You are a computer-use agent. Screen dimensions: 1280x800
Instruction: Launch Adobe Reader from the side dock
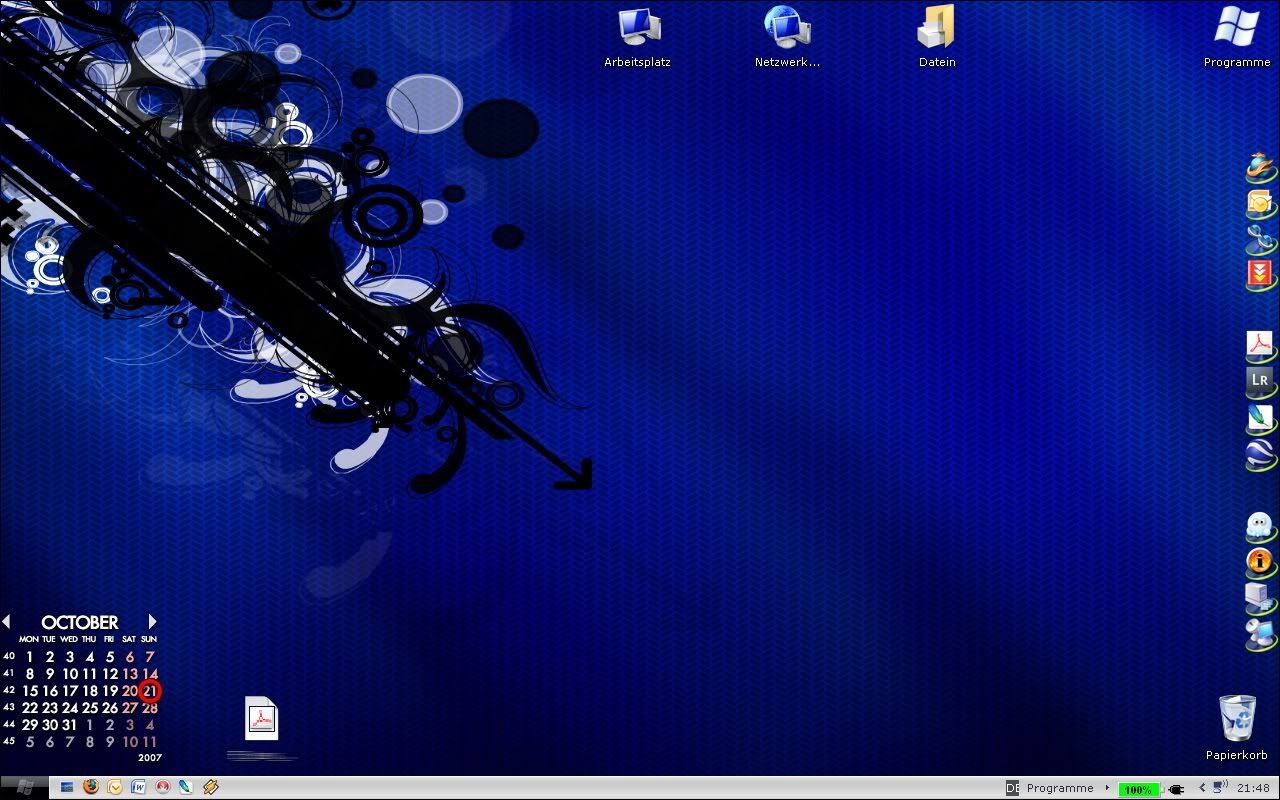click(x=1259, y=345)
